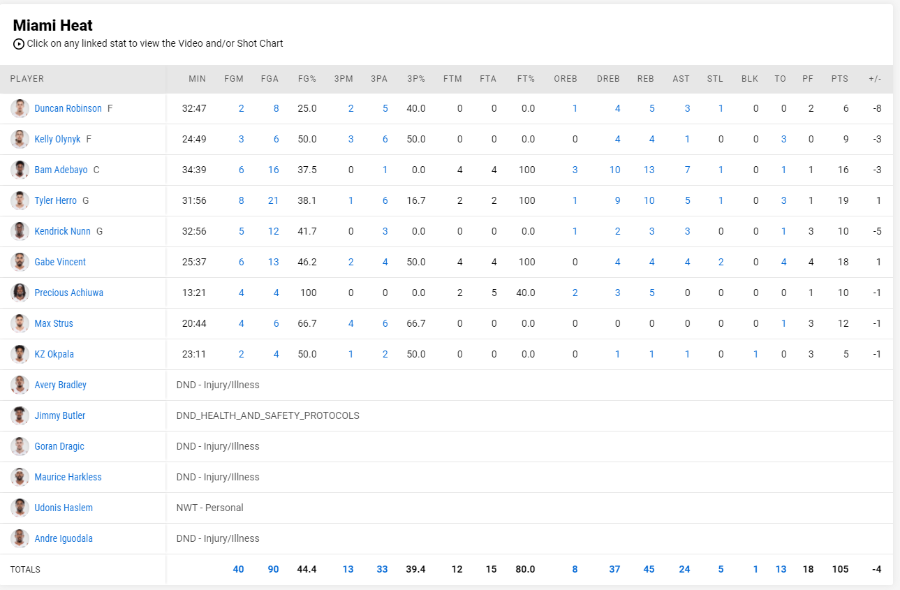Screen dimensions: 900x590
Task: View Tyler Herro's 21 field goal attempts
Action: pos(273,200)
